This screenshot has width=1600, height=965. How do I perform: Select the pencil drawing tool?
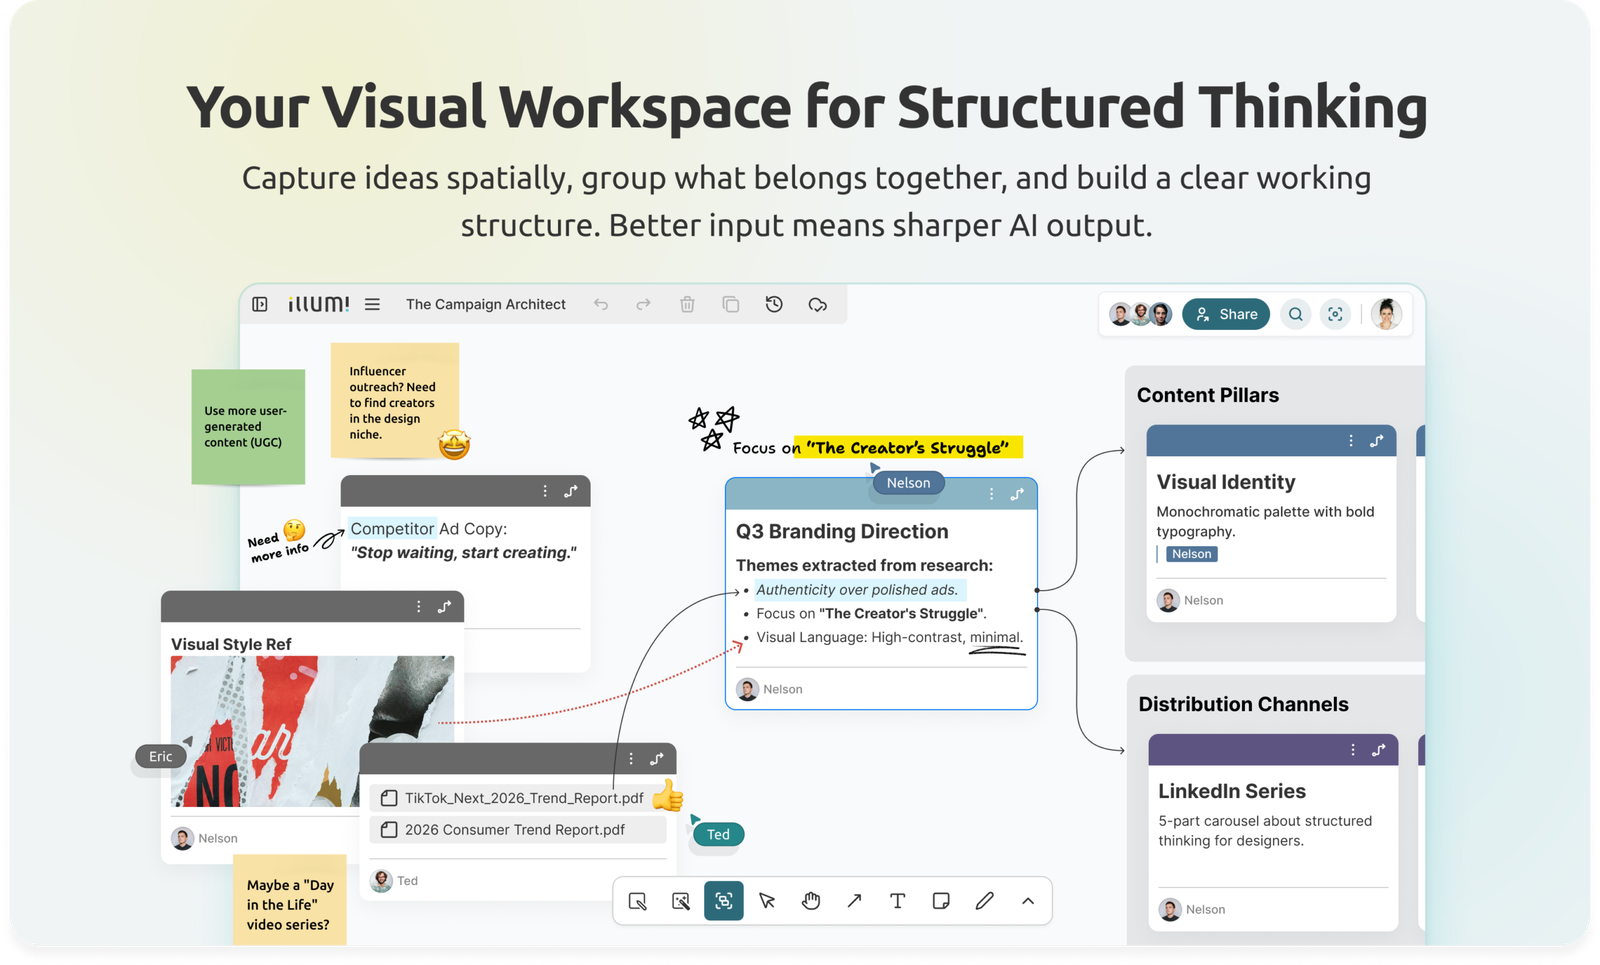pyautogui.click(x=985, y=901)
